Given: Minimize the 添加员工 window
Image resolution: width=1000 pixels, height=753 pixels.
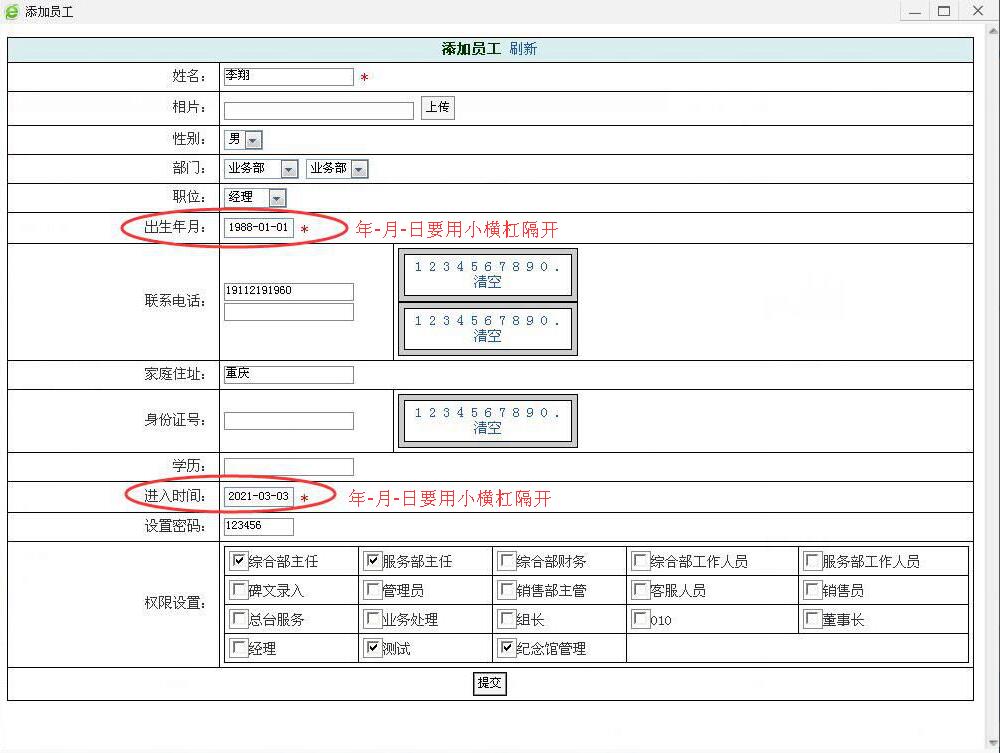Looking at the screenshot, I should [913, 11].
